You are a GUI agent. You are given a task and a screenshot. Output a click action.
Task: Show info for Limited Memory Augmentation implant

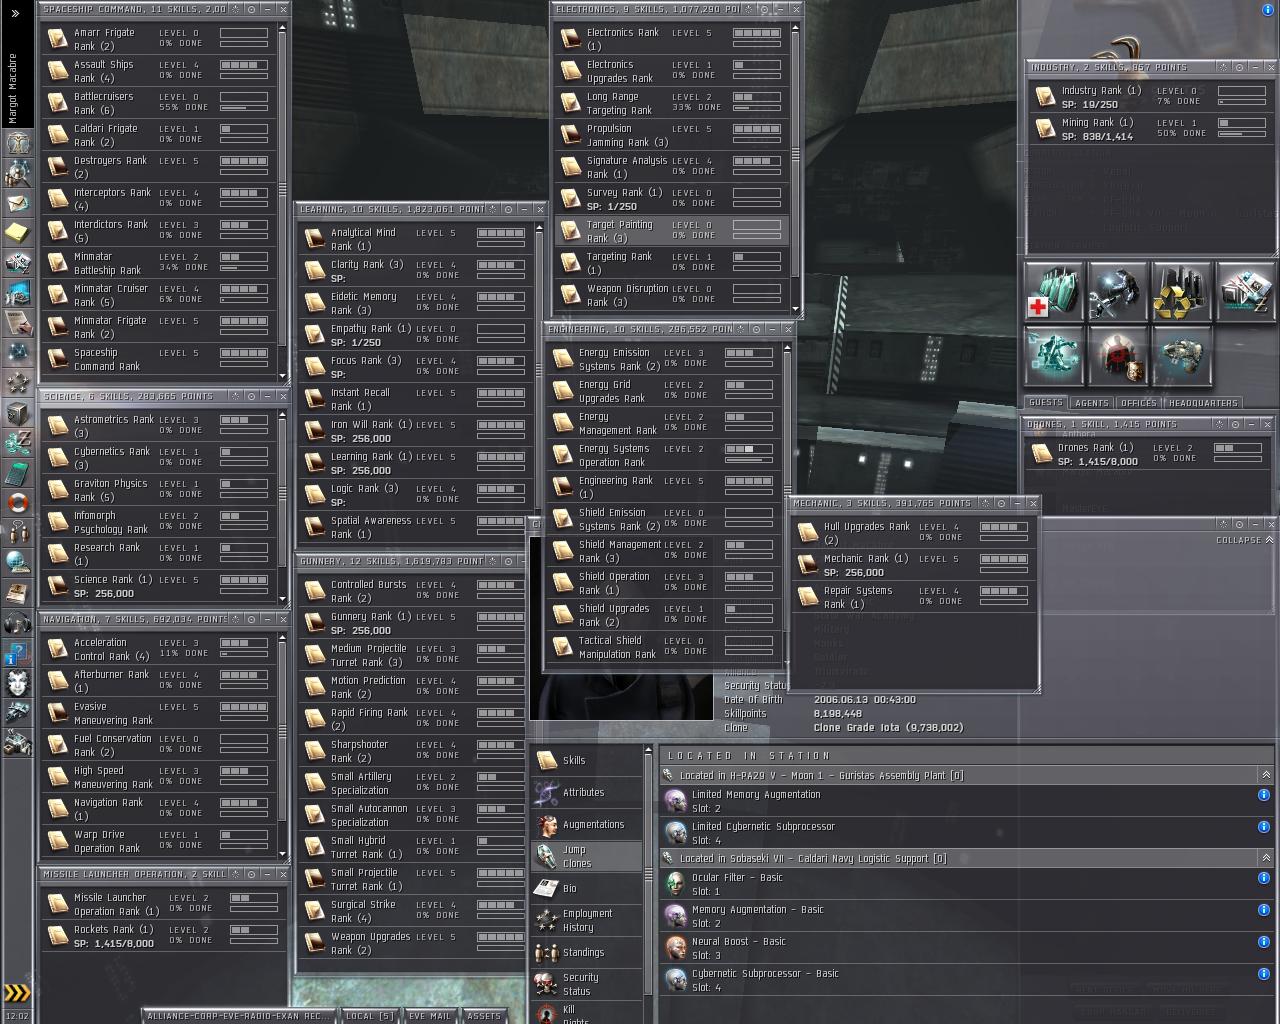coord(1264,795)
